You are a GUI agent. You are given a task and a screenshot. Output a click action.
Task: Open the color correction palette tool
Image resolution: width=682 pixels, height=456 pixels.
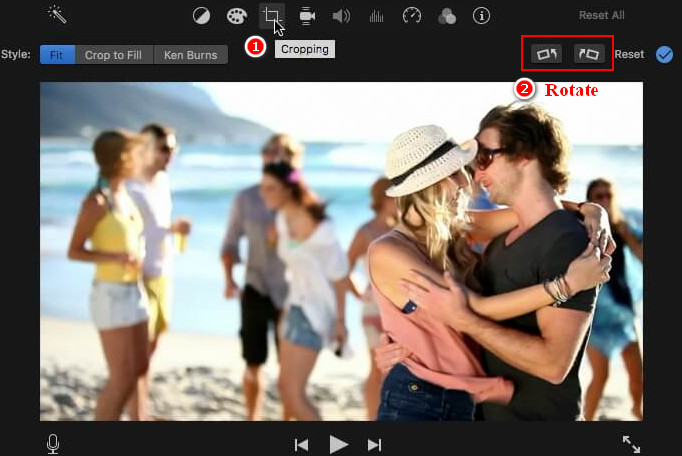coord(237,16)
